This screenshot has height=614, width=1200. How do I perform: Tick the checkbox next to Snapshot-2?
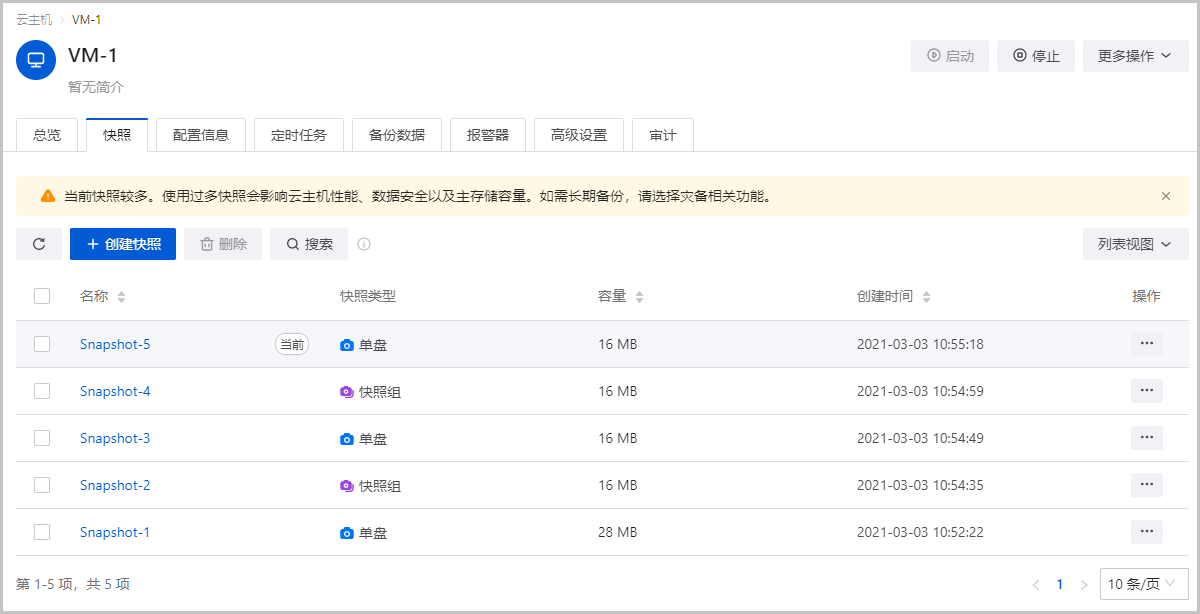point(42,484)
